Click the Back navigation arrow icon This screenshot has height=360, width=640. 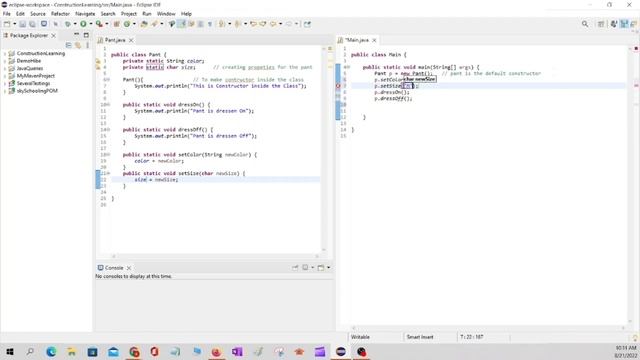point(273,24)
